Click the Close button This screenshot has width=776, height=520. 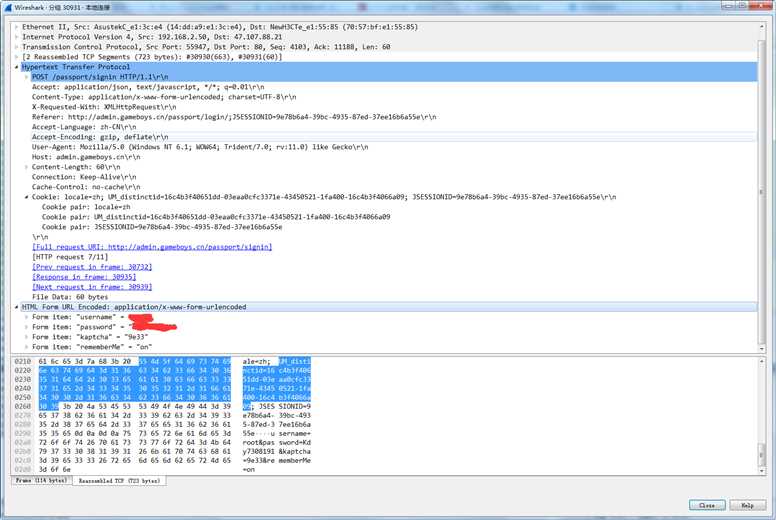click(707, 505)
